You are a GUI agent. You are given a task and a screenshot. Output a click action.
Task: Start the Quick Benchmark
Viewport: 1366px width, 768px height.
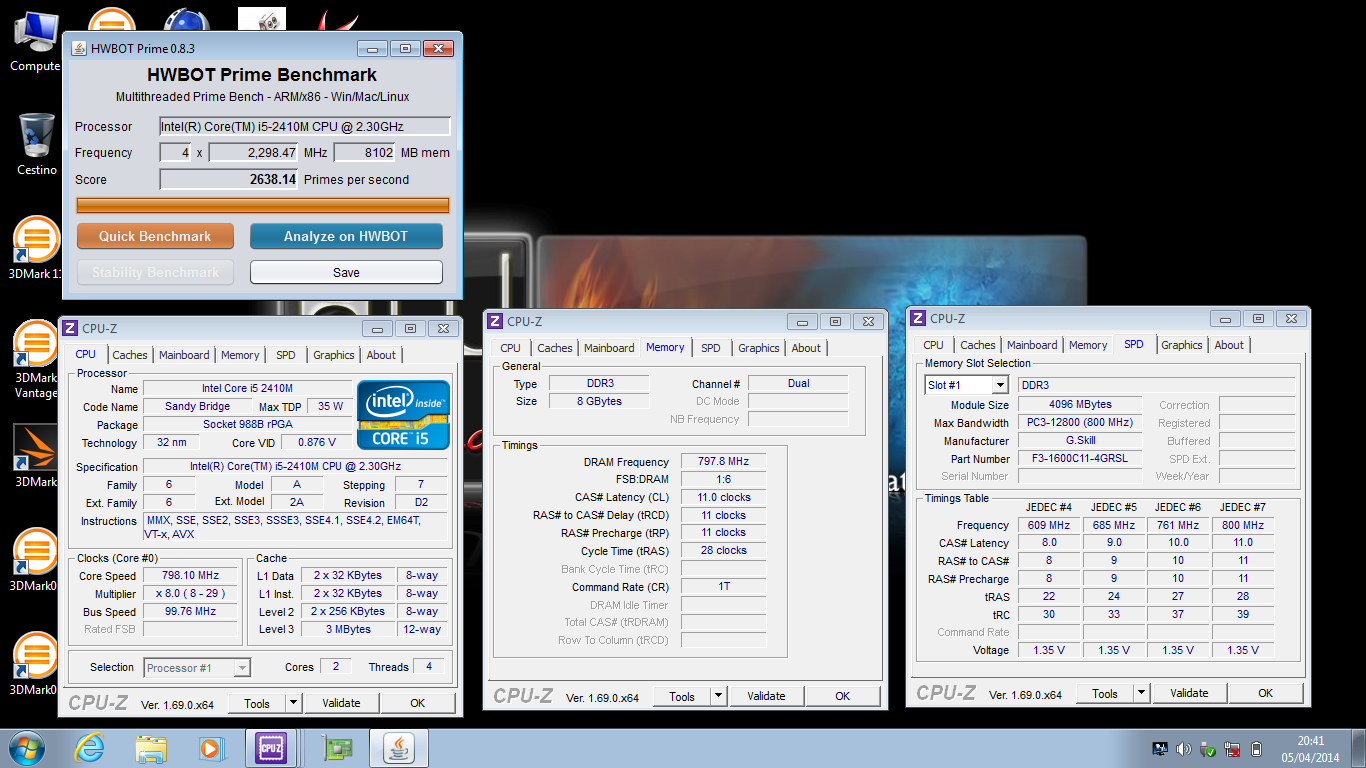[155, 236]
